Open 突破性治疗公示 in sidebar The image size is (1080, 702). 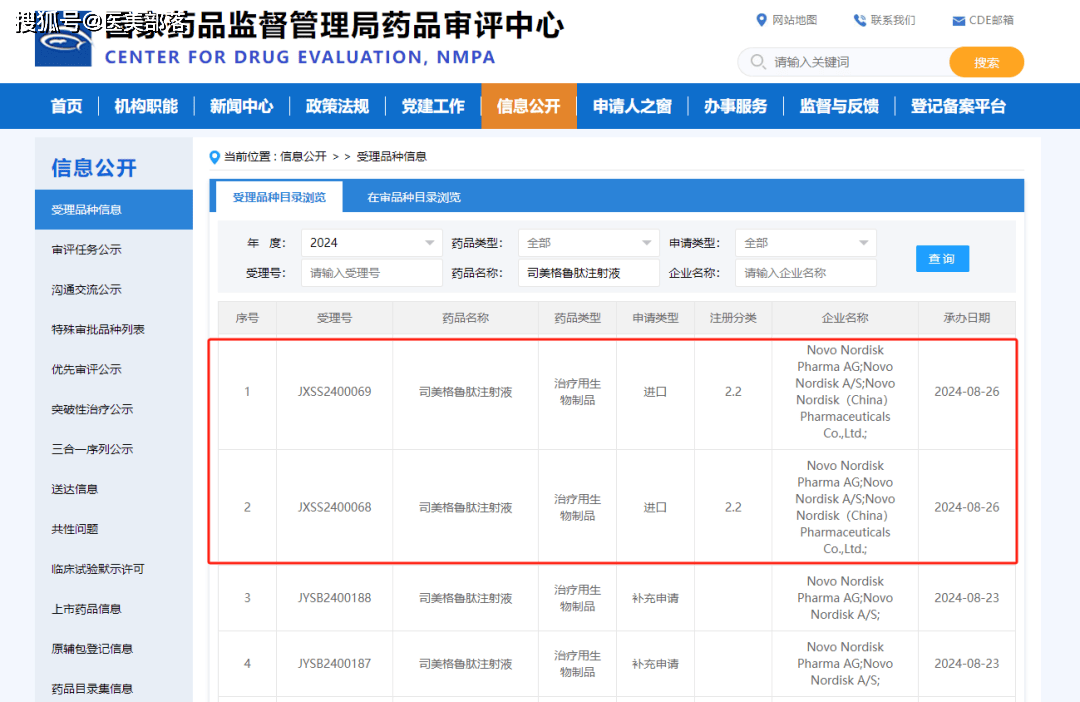pos(92,409)
